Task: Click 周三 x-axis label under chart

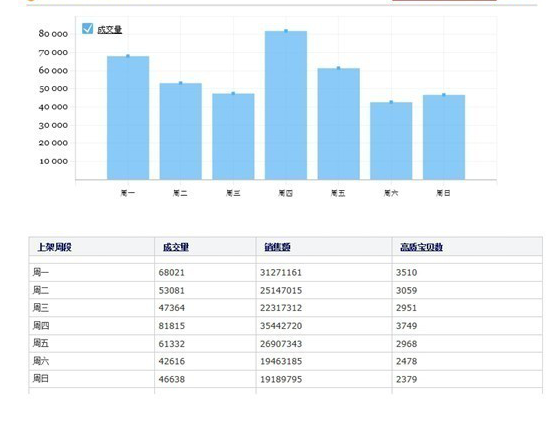Action: pyautogui.click(x=233, y=193)
